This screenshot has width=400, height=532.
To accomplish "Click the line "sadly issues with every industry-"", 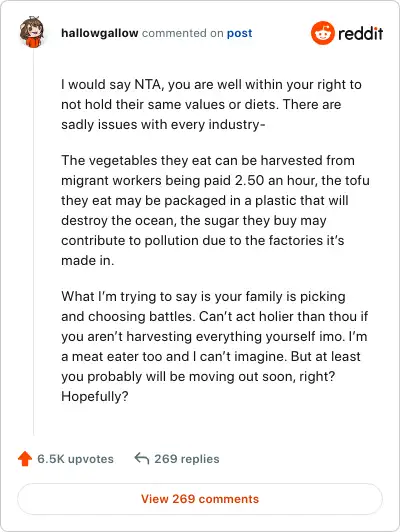I will point(163,125).
